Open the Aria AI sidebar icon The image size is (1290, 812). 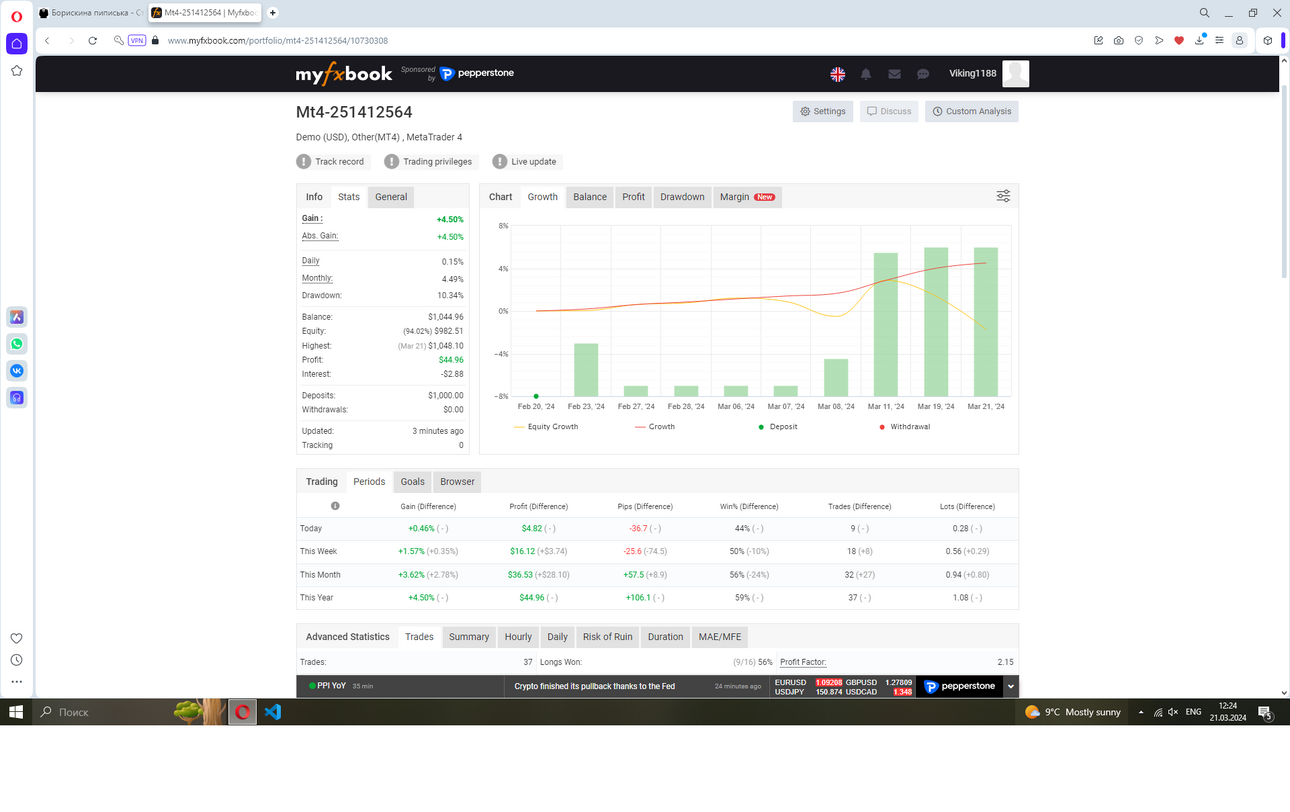(17, 317)
